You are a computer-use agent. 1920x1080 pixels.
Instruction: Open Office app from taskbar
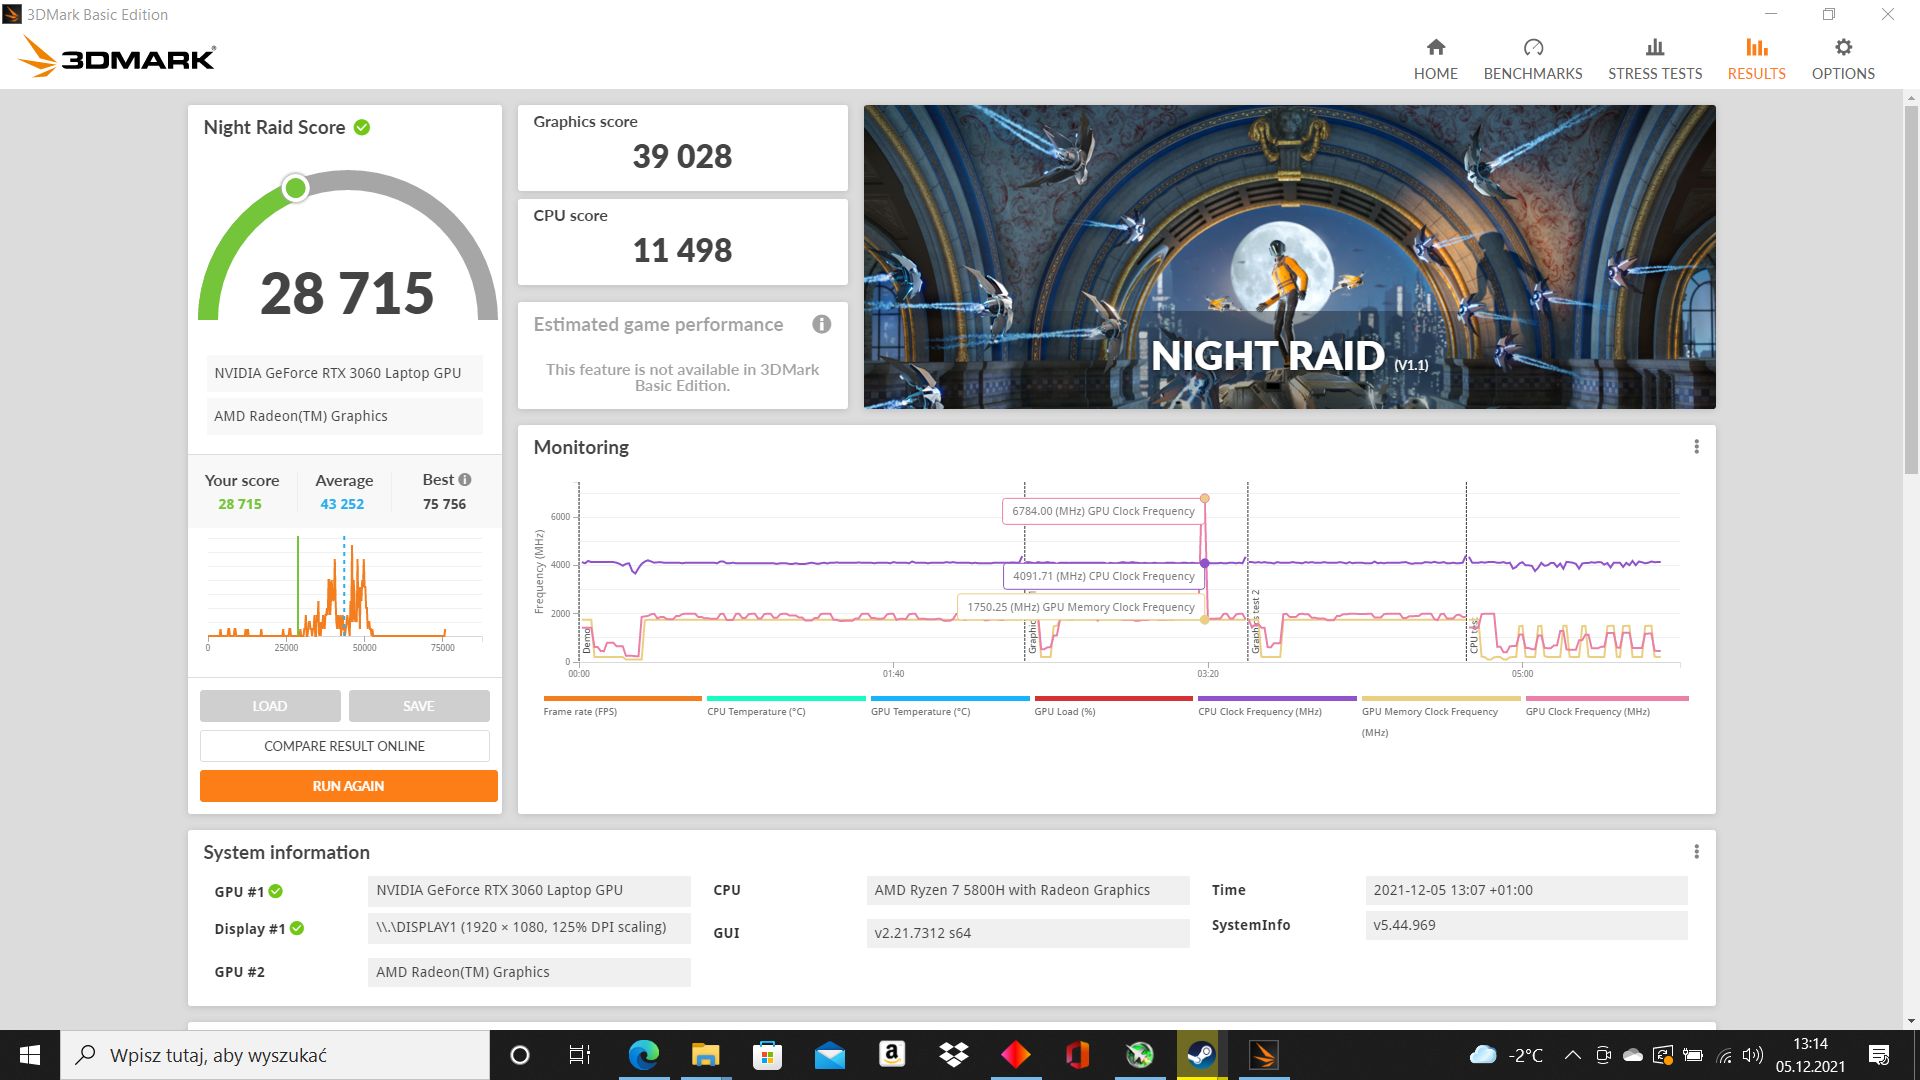point(1077,1055)
